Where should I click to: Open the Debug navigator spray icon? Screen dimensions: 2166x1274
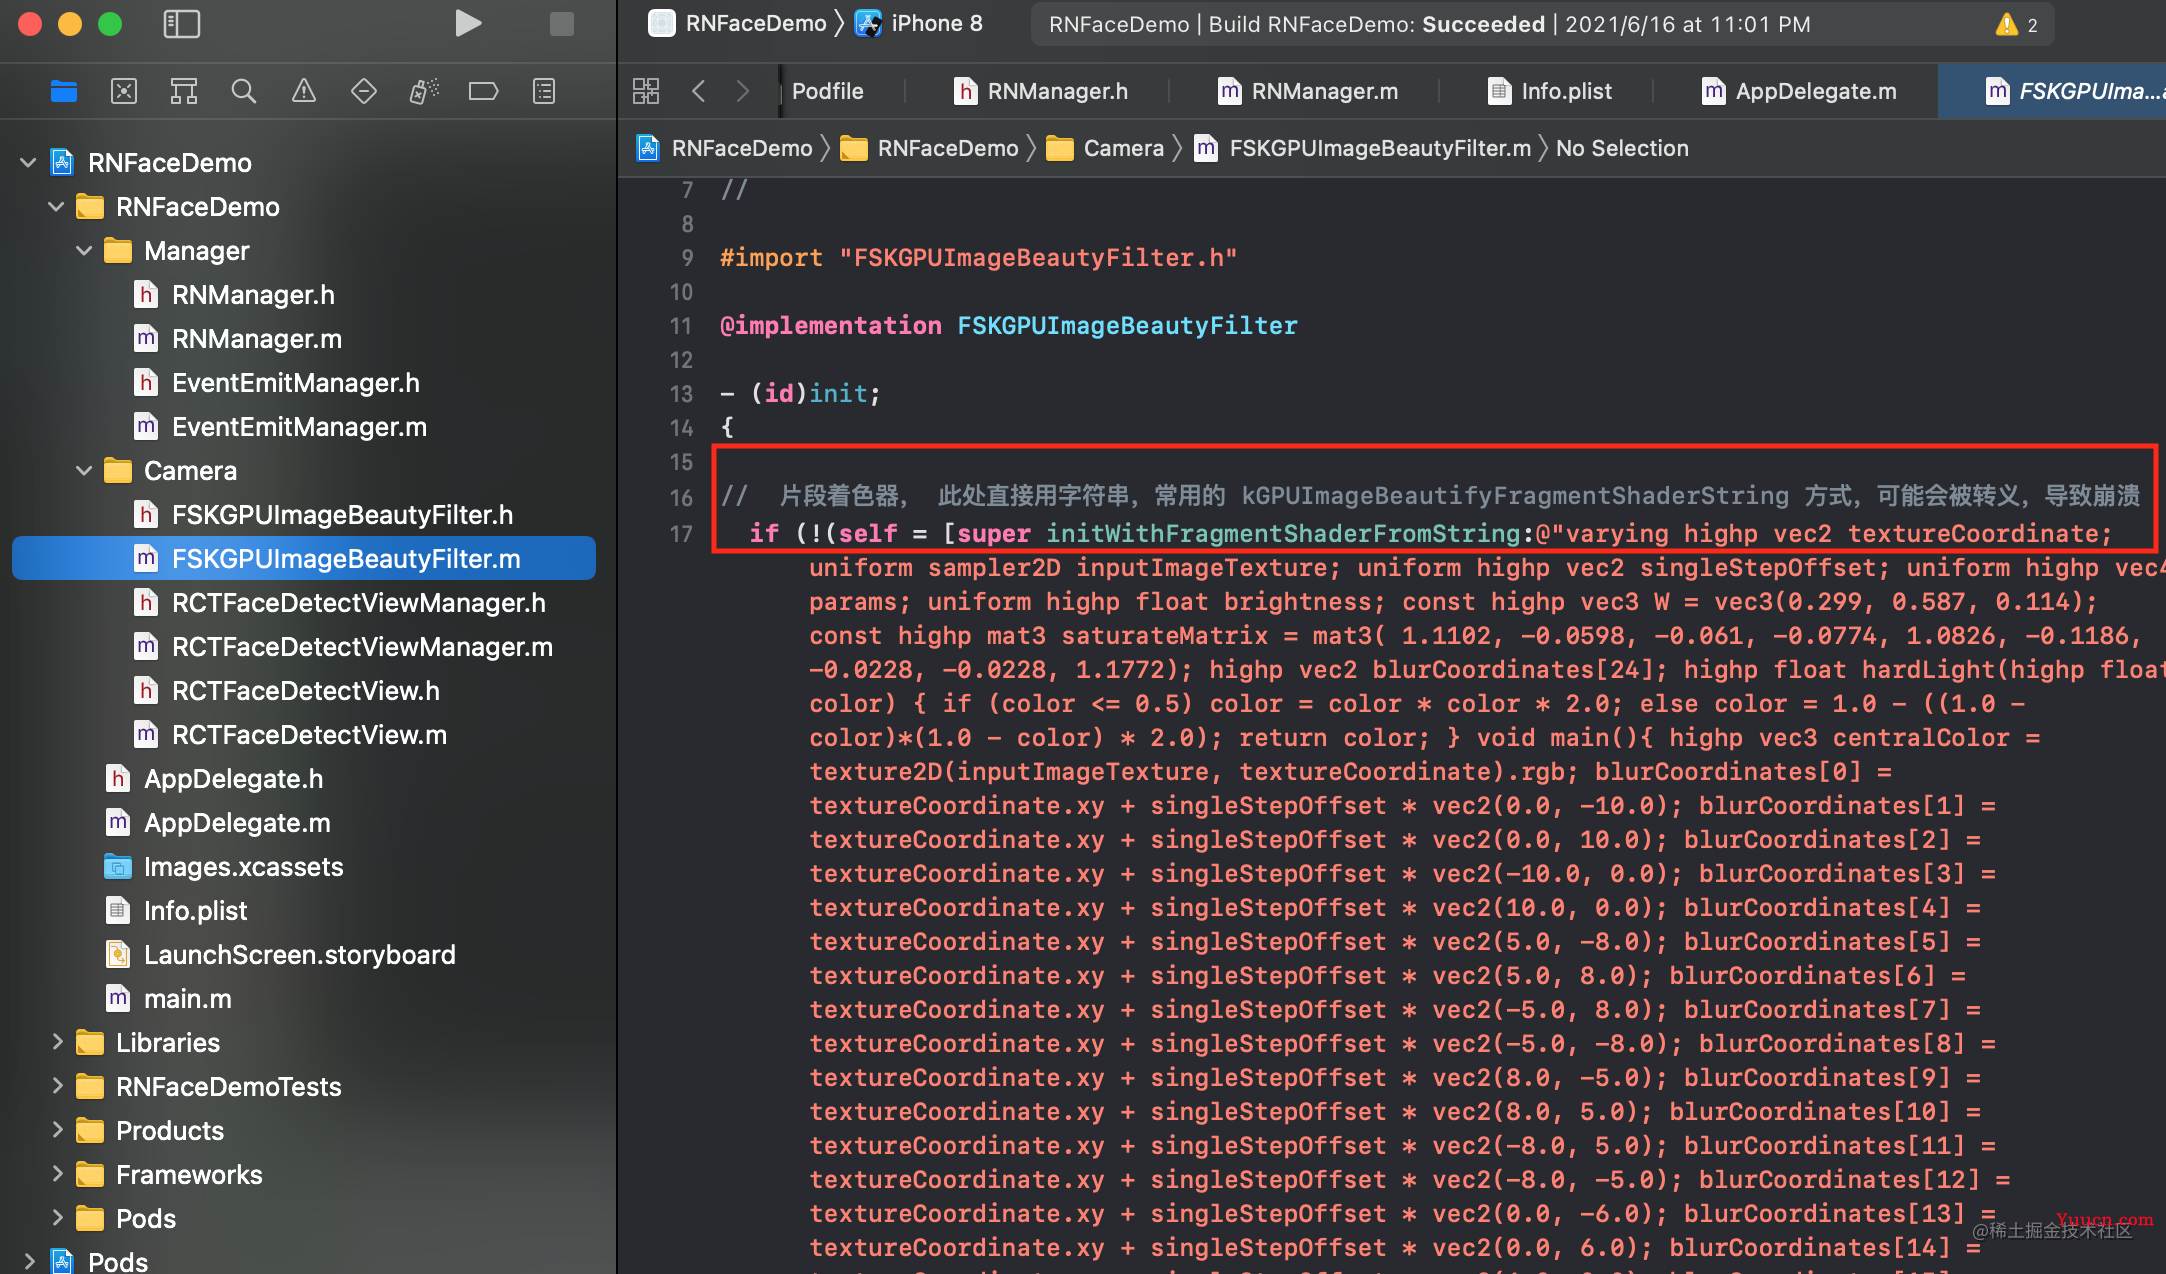423,91
